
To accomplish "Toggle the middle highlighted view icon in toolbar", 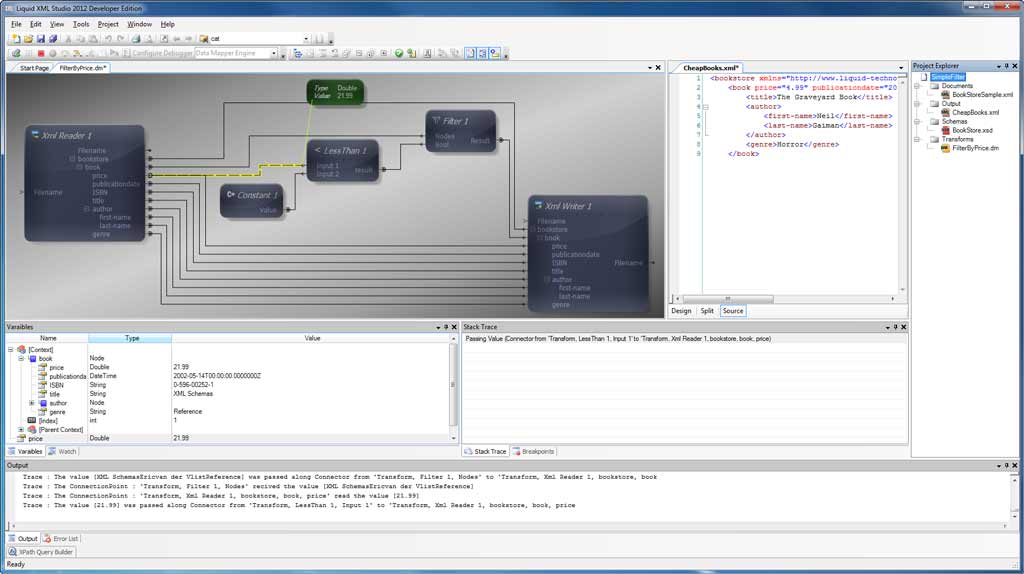I will [482, 53].
